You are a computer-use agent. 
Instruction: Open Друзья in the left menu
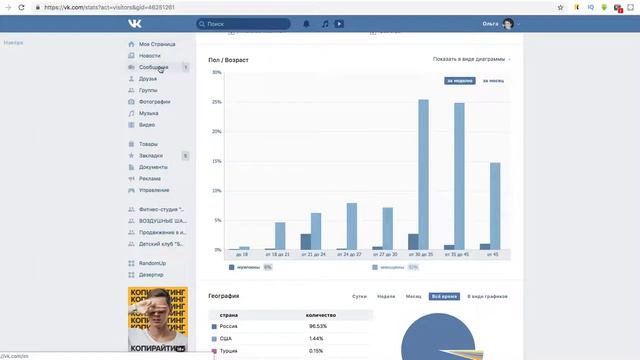tap(148, 79)
